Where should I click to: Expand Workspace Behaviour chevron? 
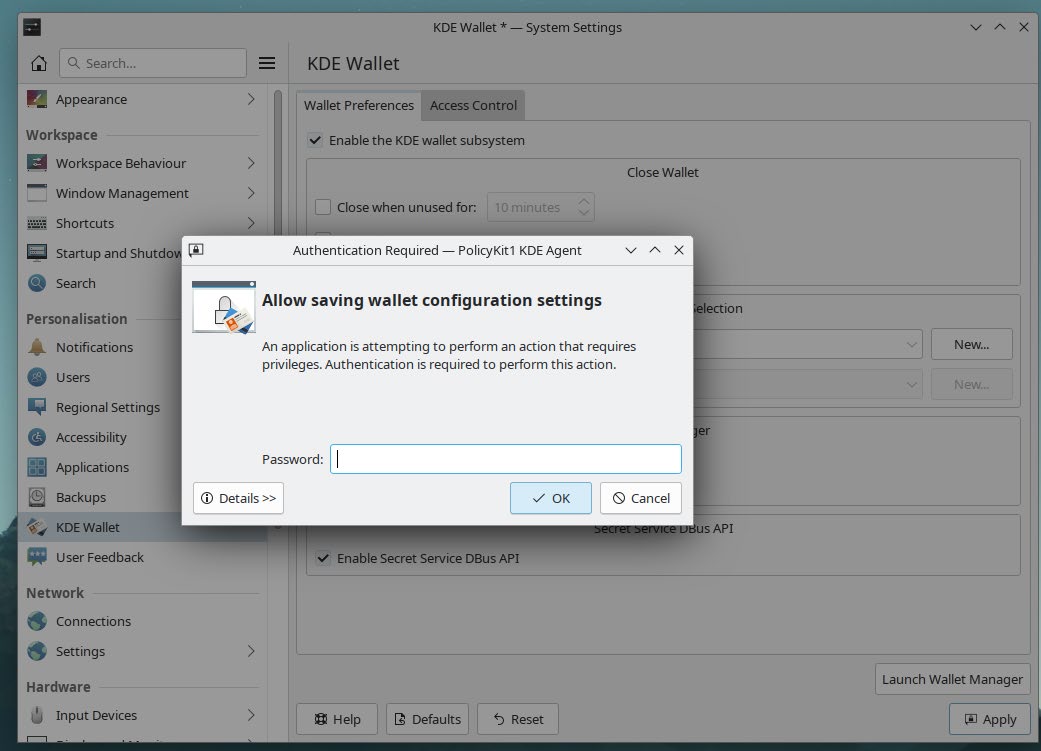pyautogui.click(x=251, y=163)
